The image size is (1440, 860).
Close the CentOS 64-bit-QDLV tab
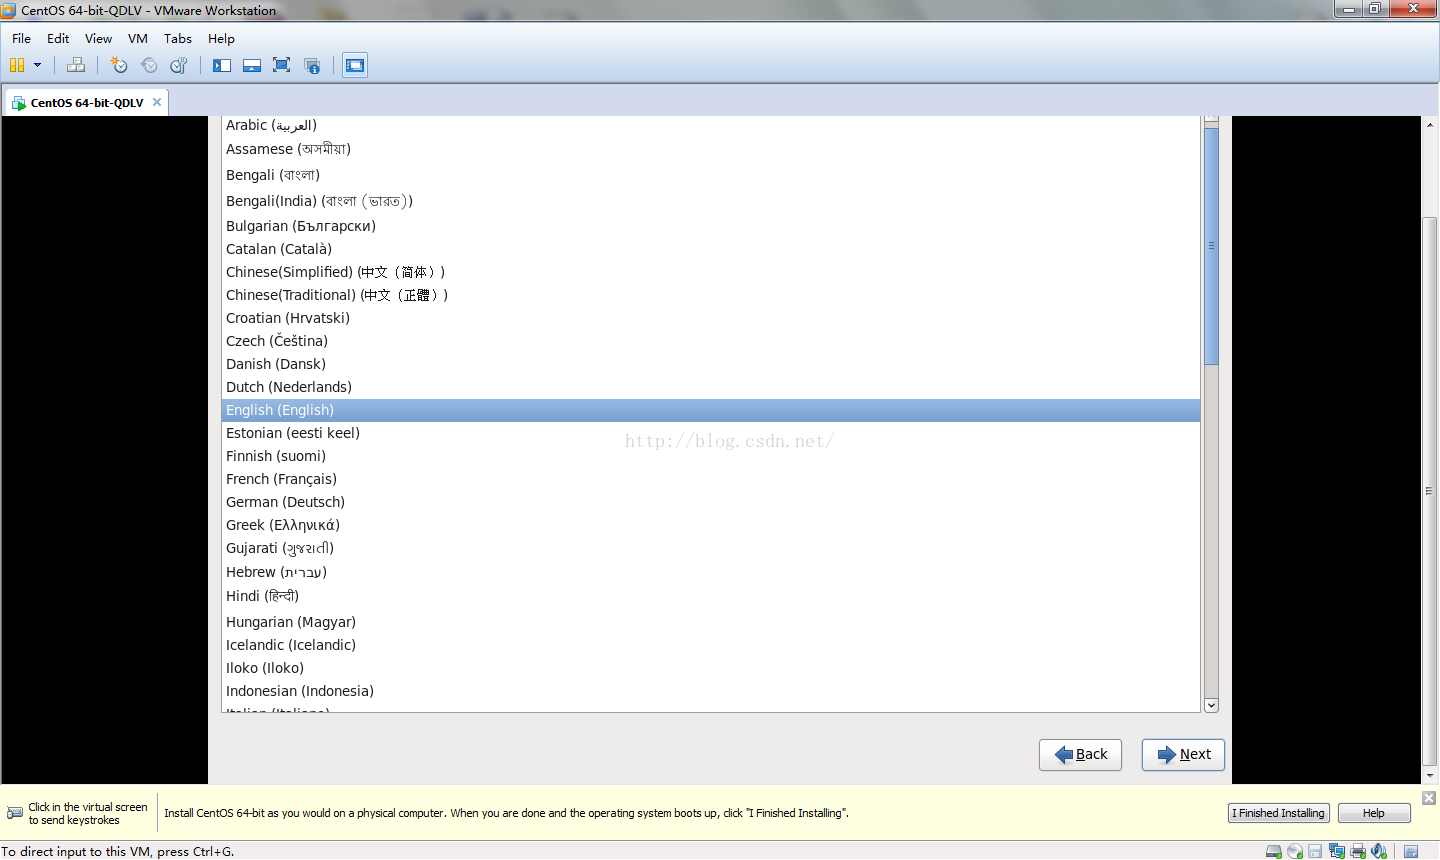click(157, 102)
